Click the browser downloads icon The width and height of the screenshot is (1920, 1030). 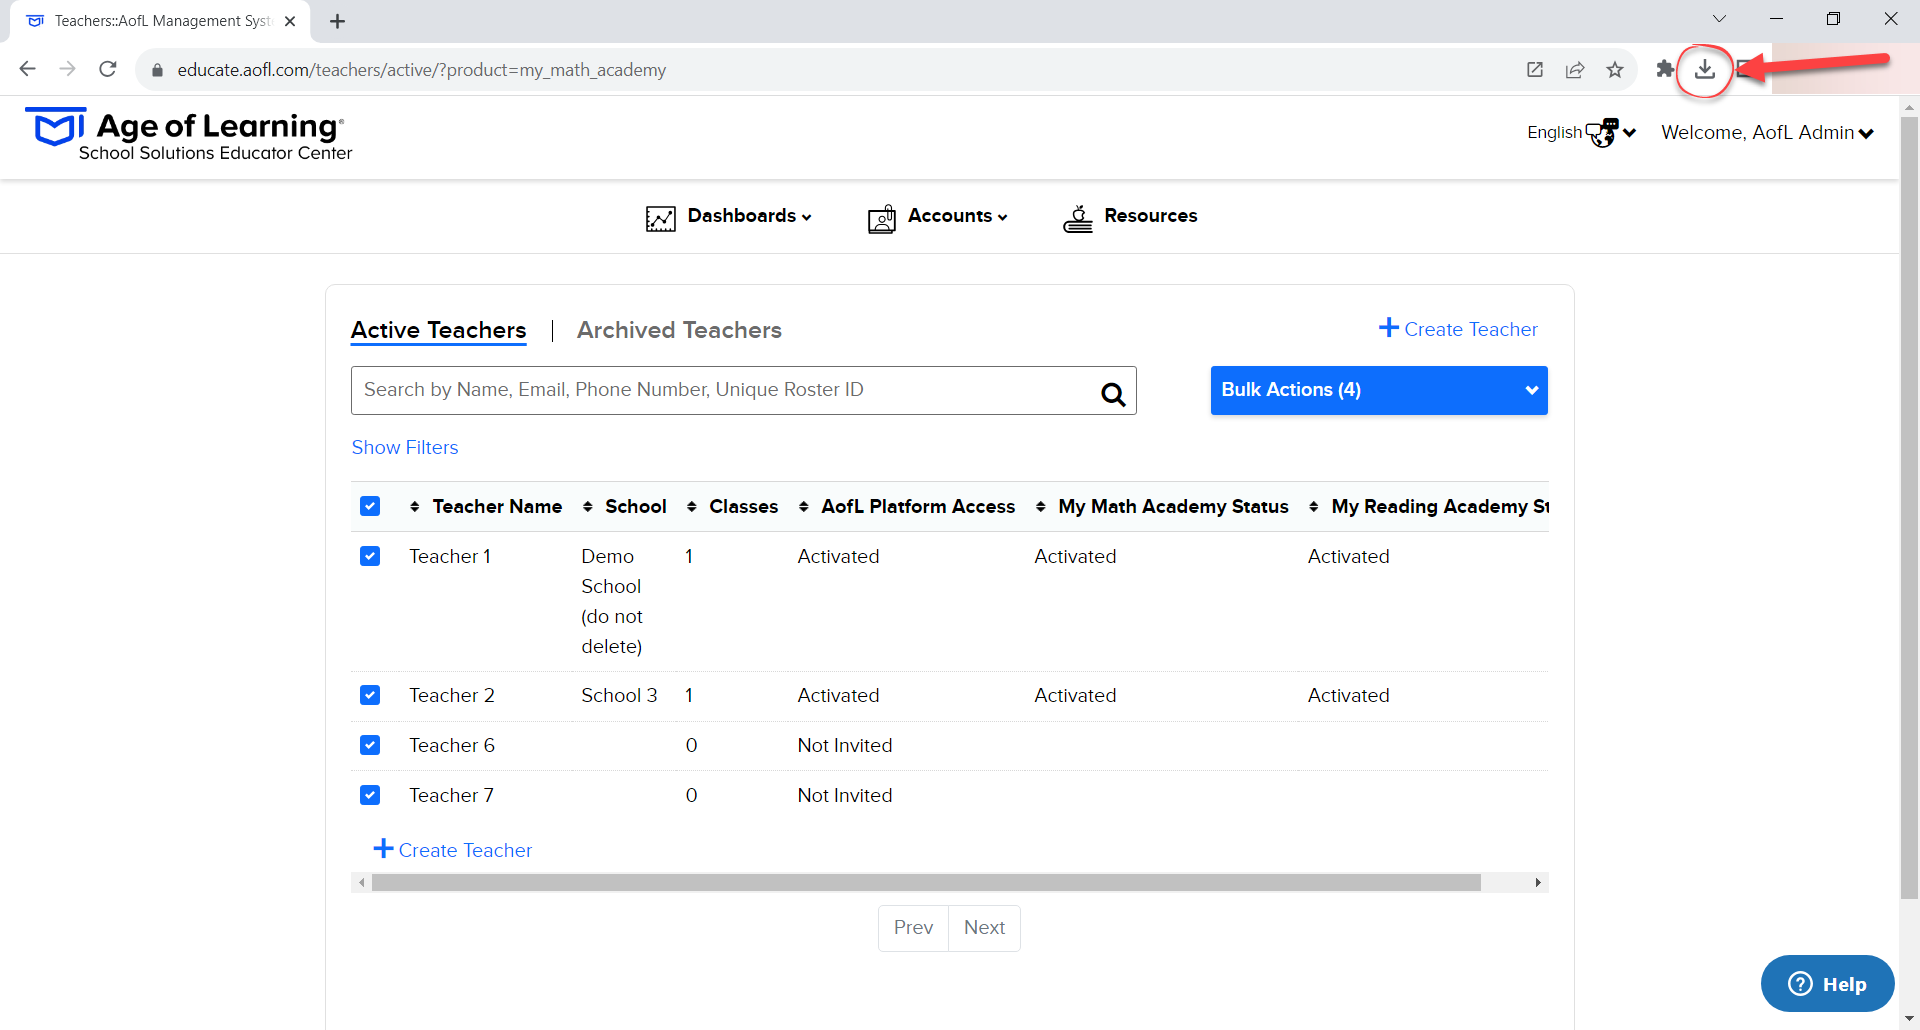(x=1705, y=69)
